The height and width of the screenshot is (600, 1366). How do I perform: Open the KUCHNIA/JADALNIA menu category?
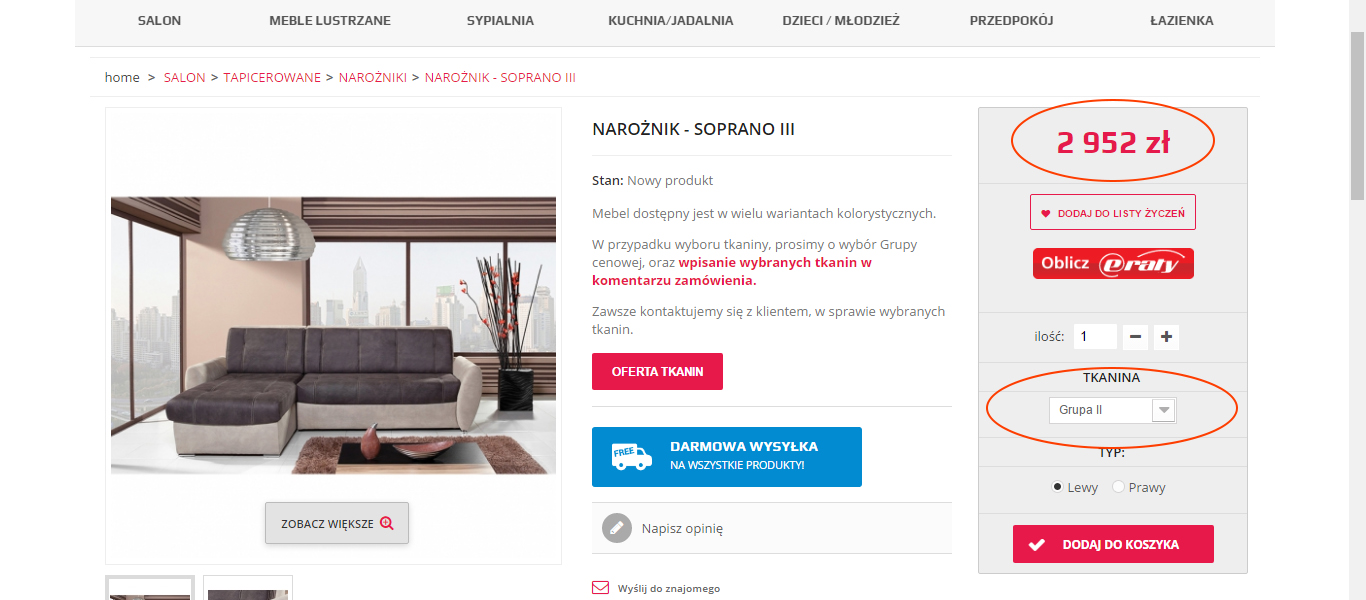click(x=671, y=20)
